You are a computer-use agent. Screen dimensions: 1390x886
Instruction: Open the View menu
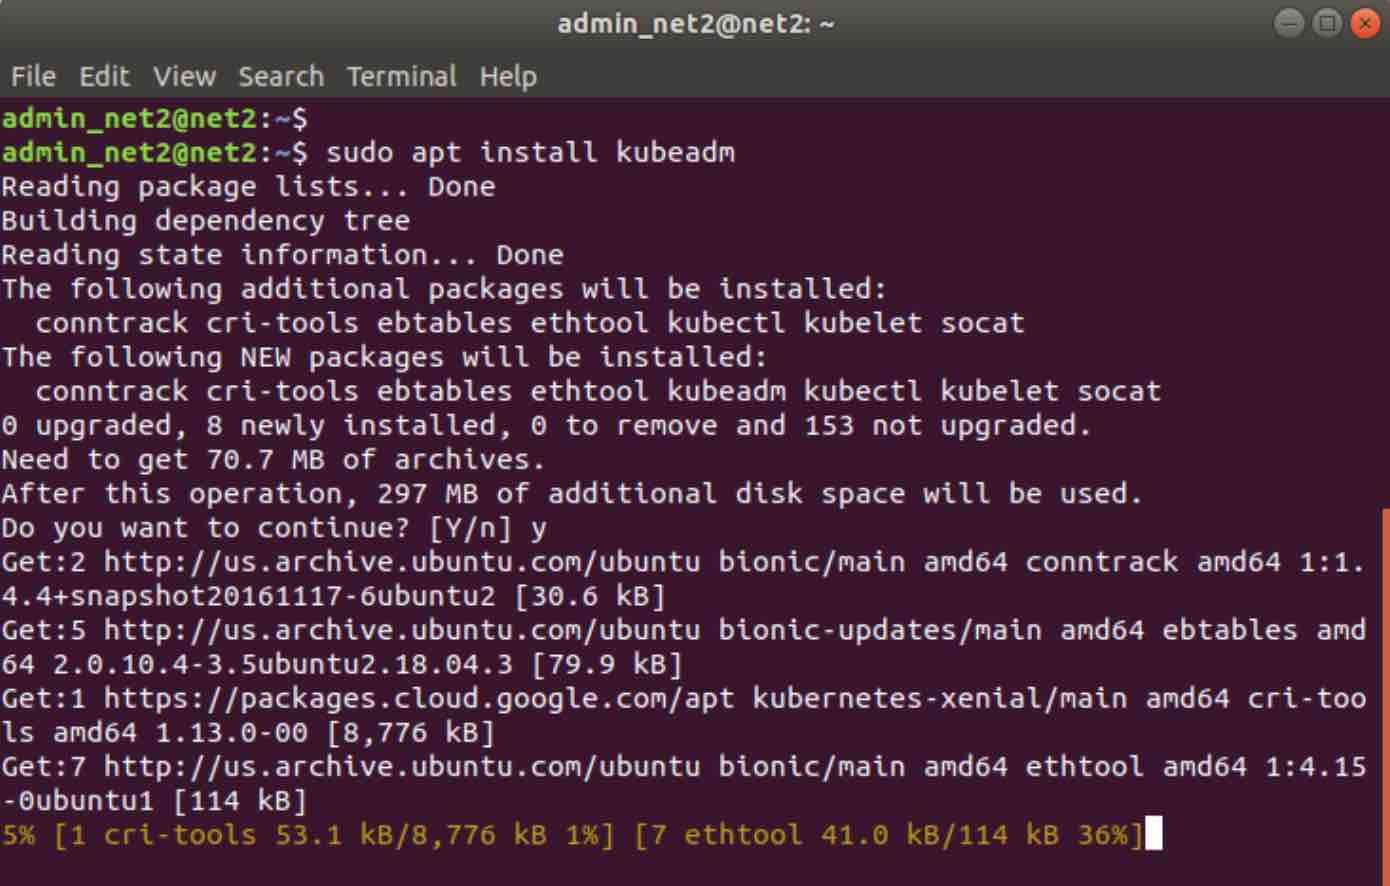click(184, 76)
